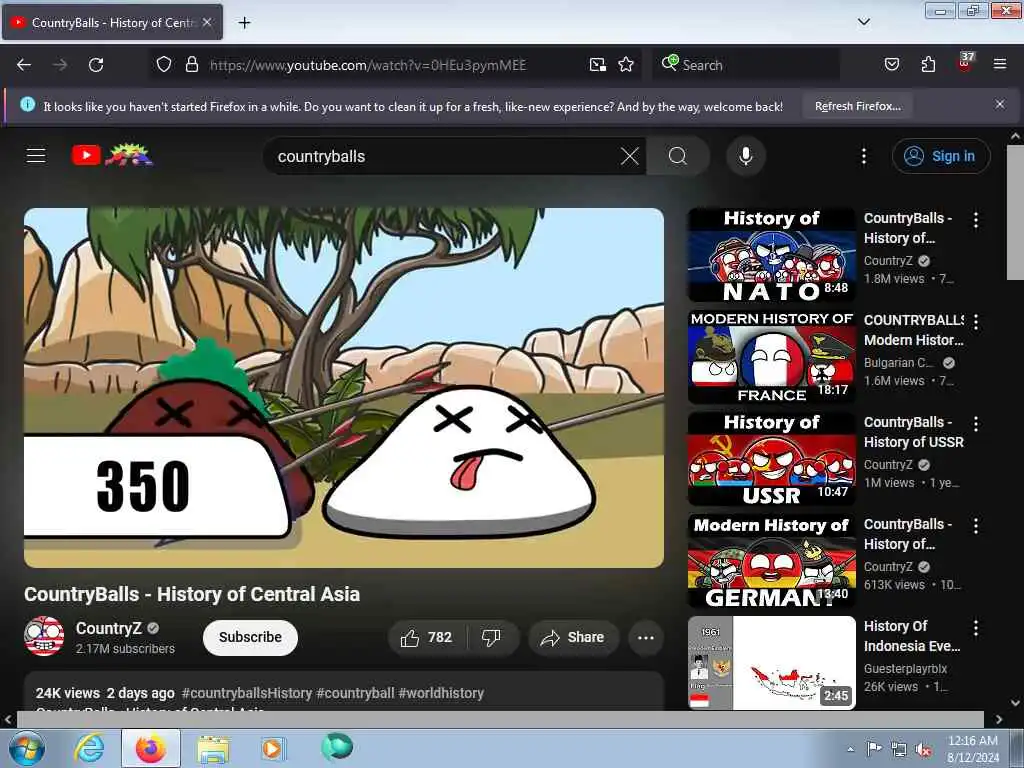1024x768 pixels.
Task: Open a new tab with the plus button
Action: tap(244, 23)
